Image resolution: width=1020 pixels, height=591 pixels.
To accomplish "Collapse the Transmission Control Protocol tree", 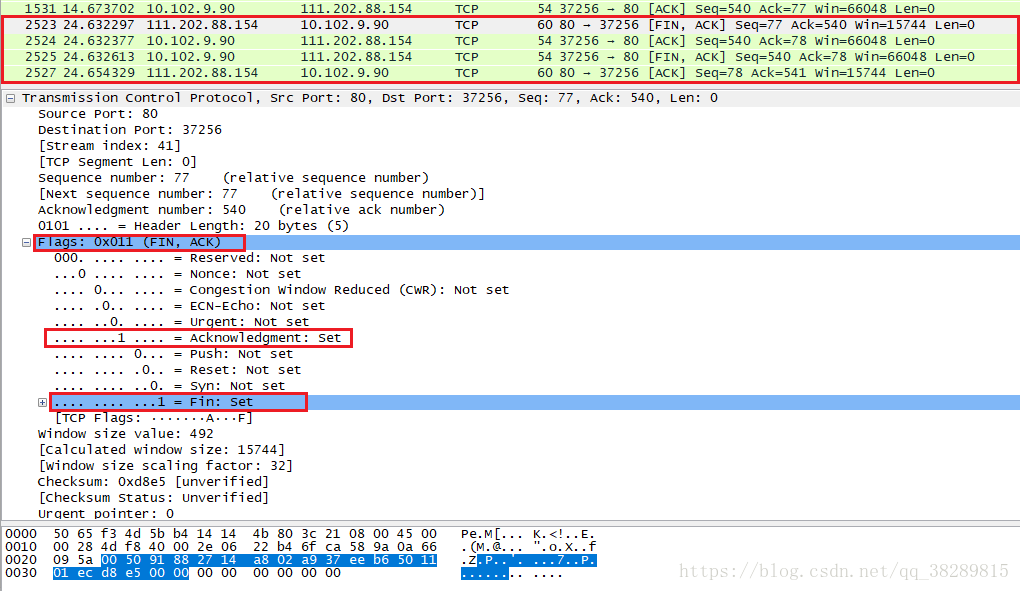I will [10, 99].
